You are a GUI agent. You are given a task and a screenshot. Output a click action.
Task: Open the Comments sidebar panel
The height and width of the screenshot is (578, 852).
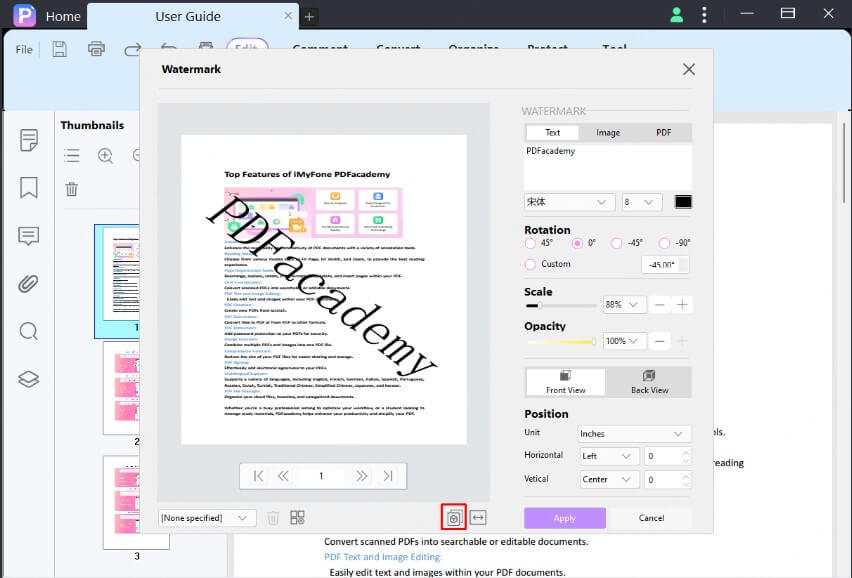click(x=28, y=236)
